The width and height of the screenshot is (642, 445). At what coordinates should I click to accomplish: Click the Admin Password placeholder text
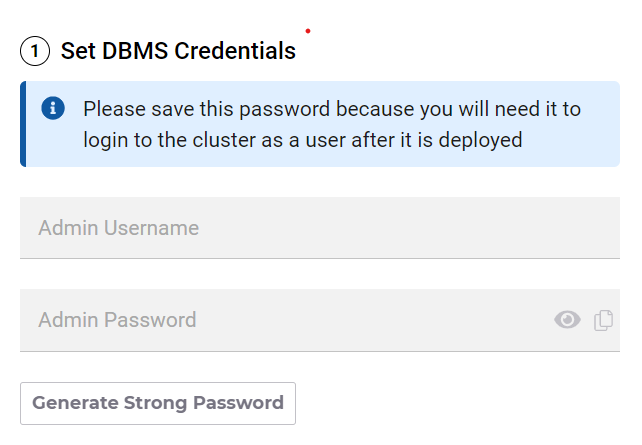pos(117,320)
